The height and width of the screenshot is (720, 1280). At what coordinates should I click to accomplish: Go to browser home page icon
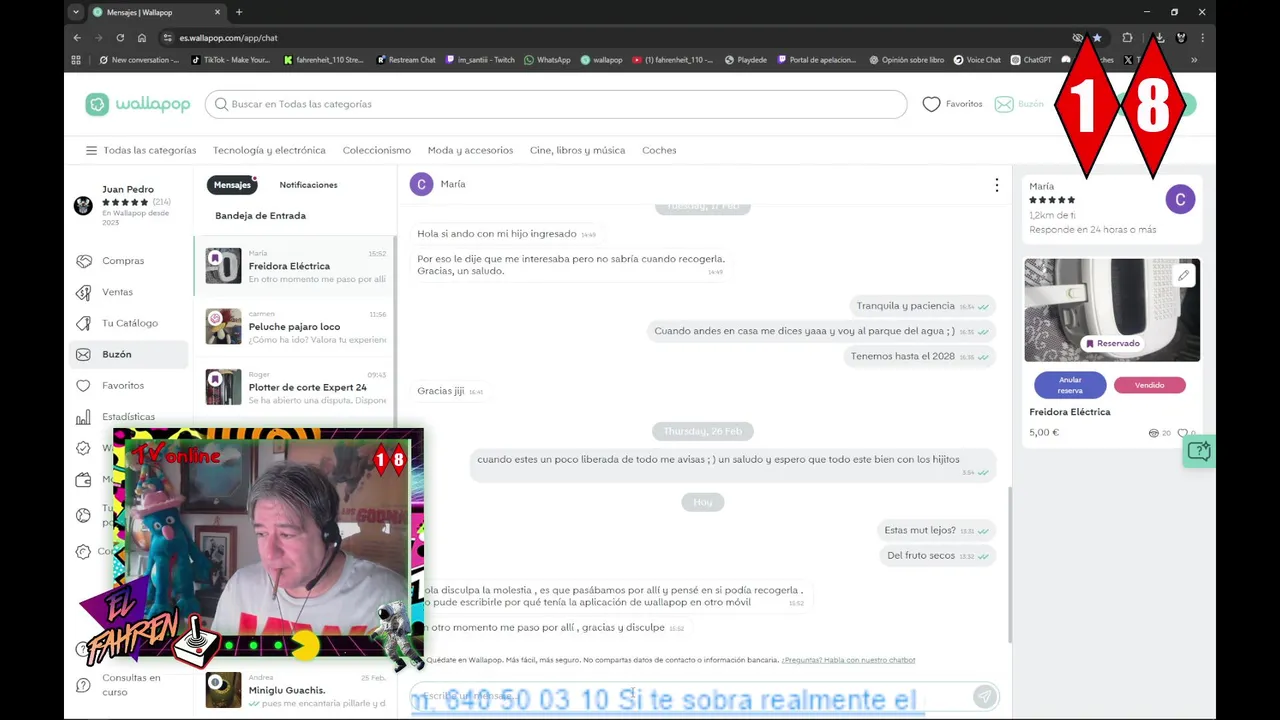(x=142, y=38)
